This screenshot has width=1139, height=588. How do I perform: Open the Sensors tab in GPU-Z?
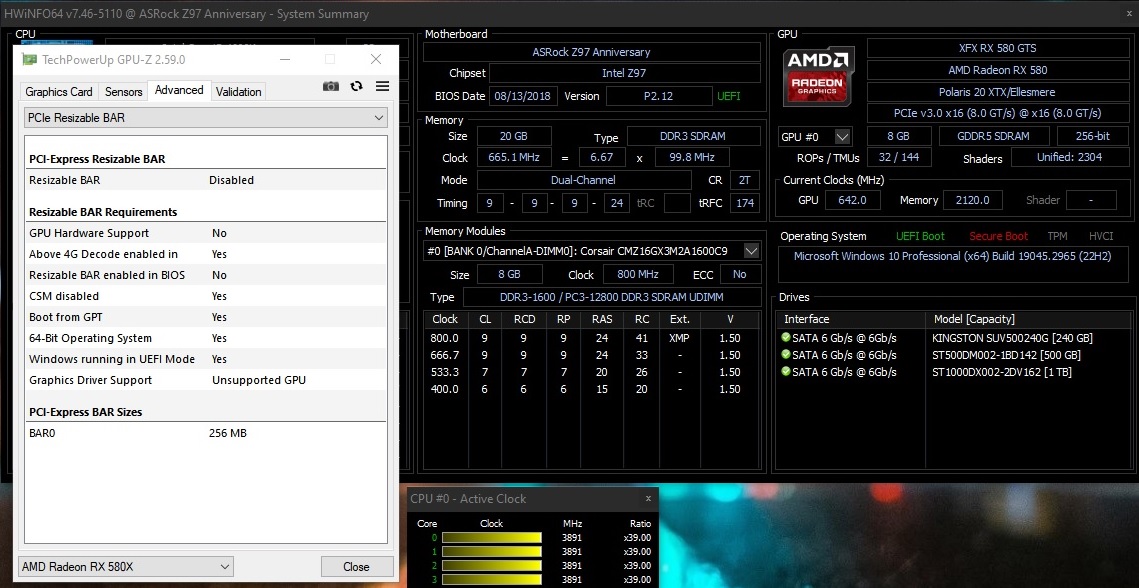[x=123, y=92]
